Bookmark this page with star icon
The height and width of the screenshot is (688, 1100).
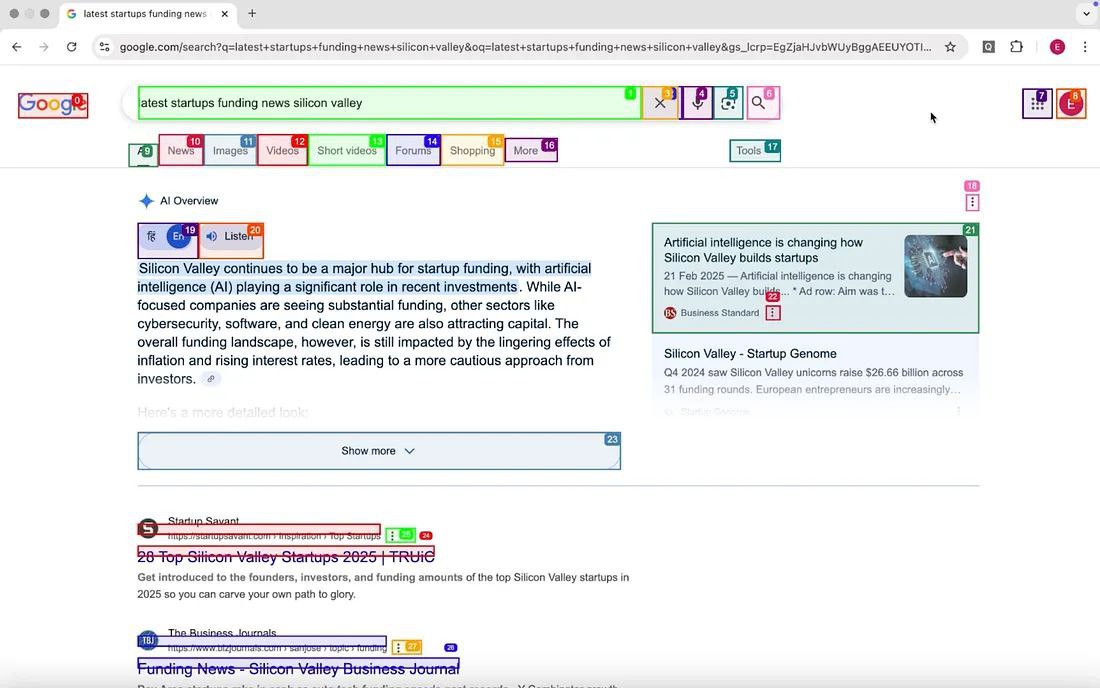(950, 47)
